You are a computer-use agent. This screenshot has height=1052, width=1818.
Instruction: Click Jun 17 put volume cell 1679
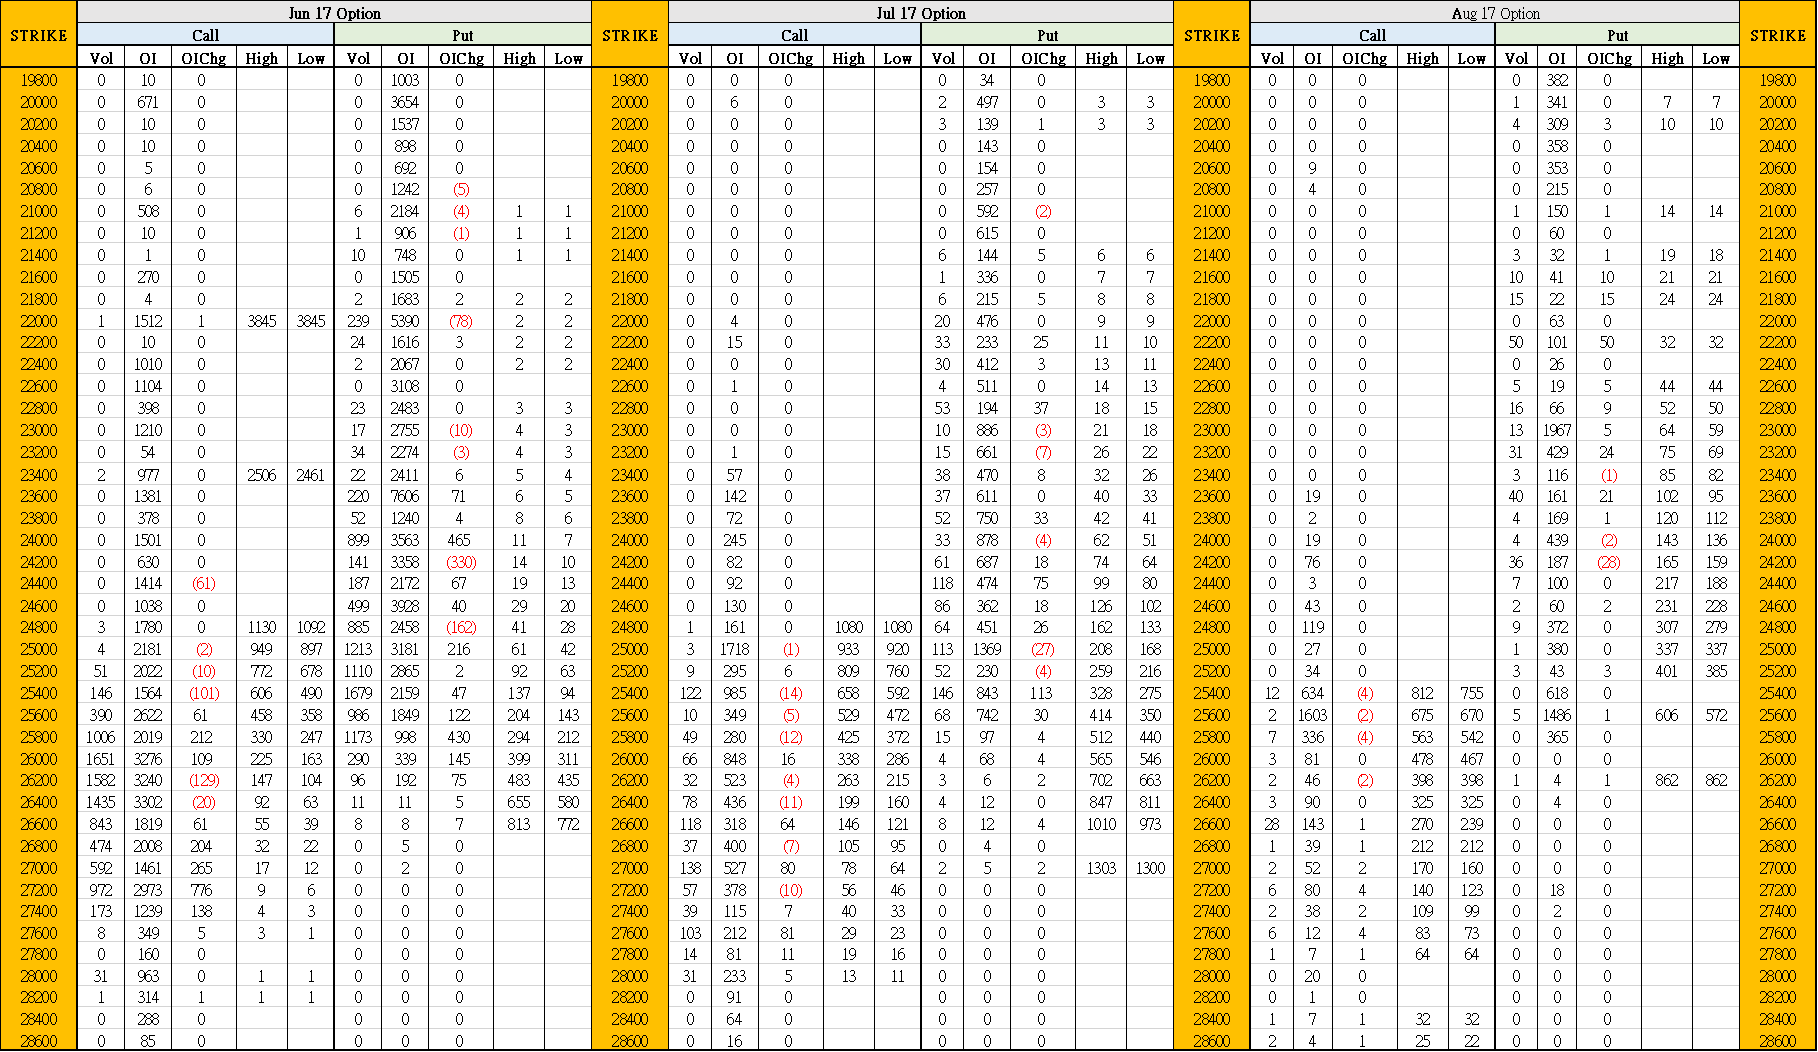[x=358, y=693]
